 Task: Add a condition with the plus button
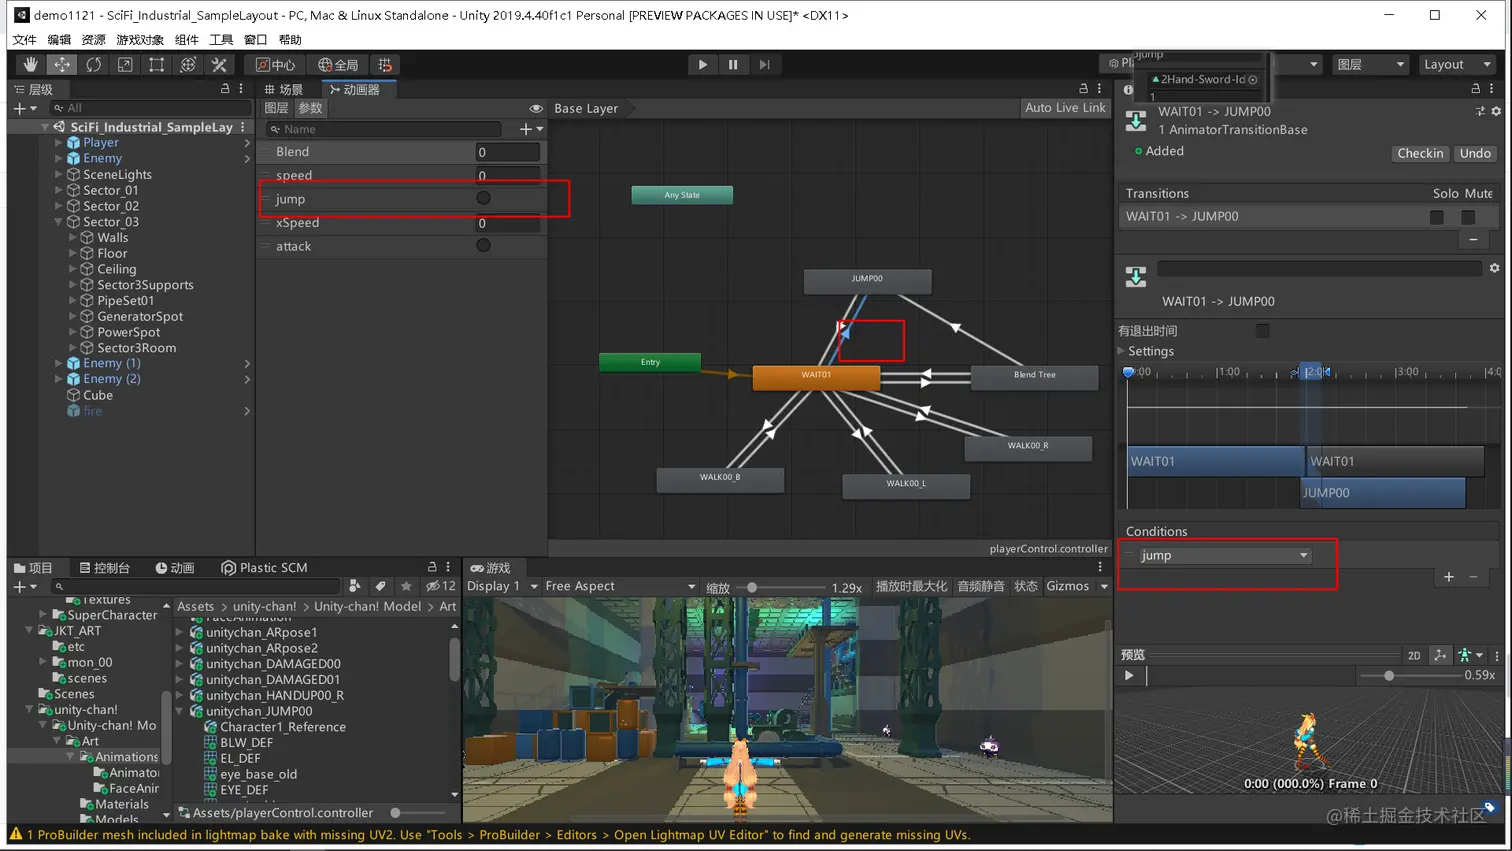(1448, 577)
